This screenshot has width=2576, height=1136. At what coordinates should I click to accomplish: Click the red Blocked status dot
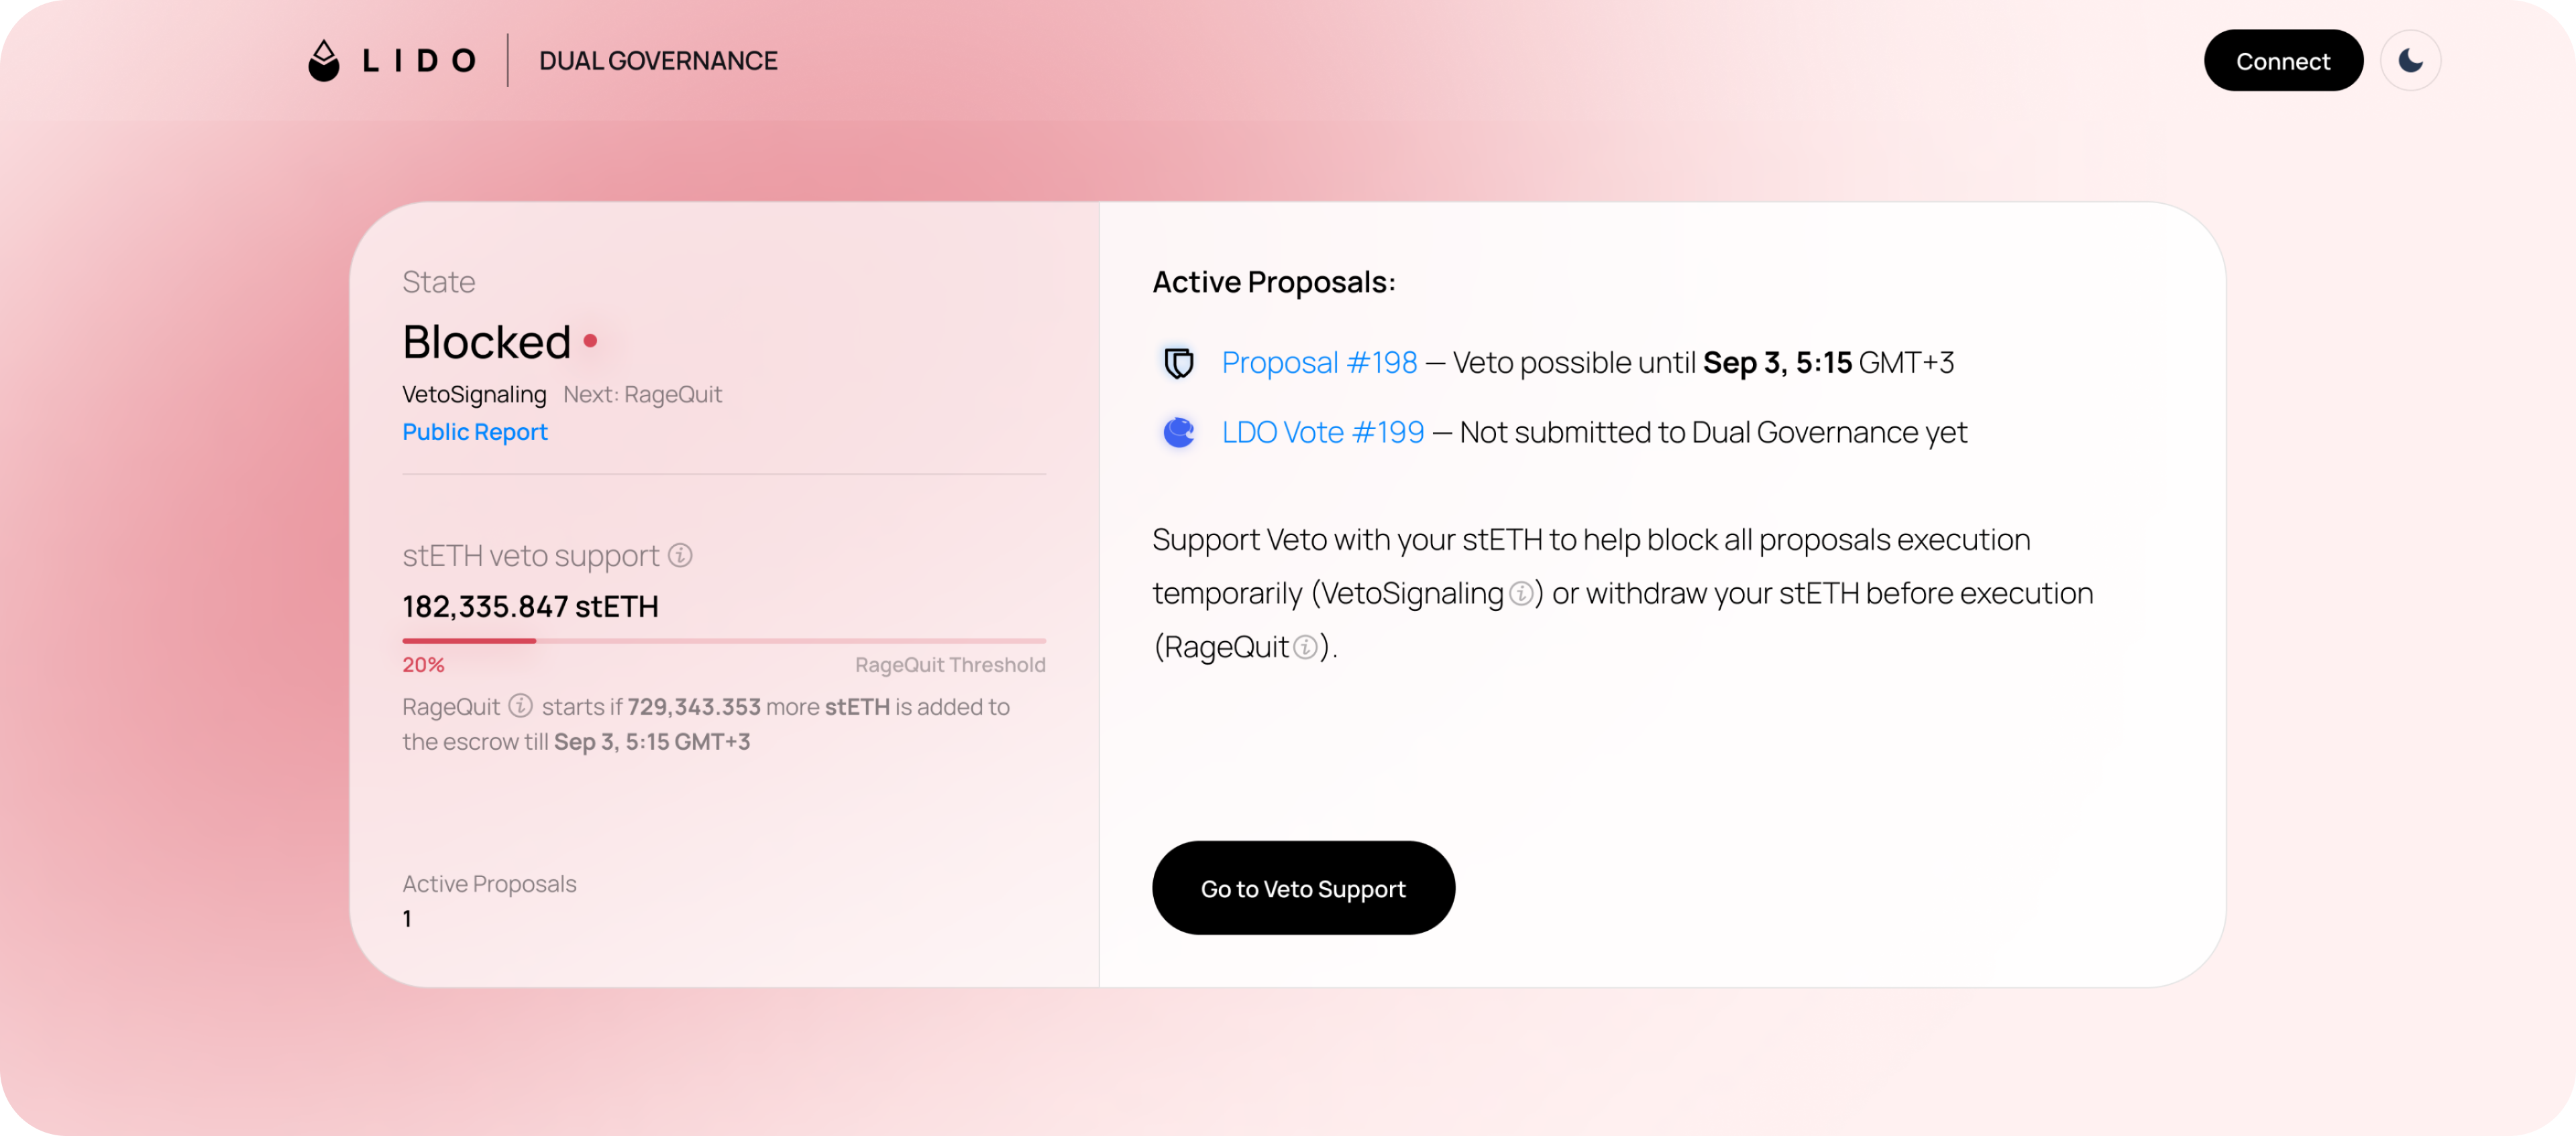coord(590,341)
